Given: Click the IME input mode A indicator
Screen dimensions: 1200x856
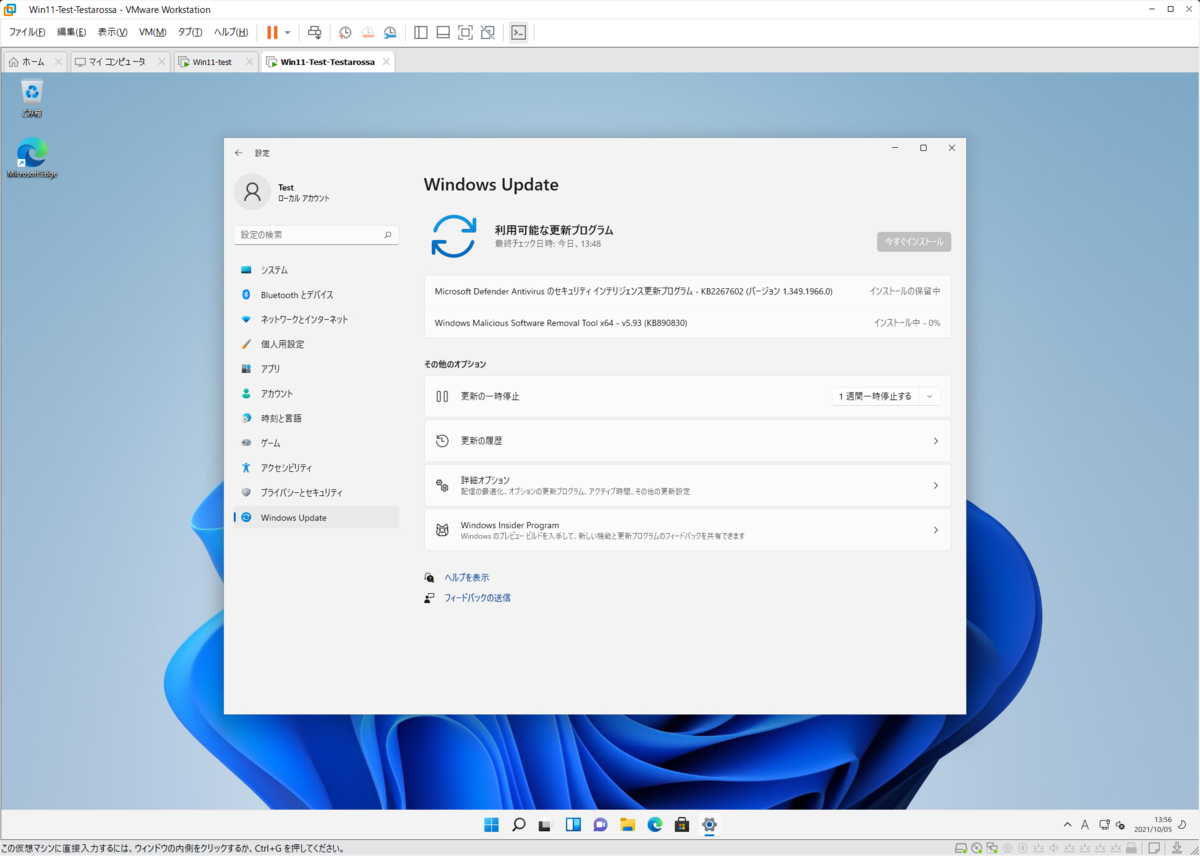Looking at the screenshot, I should click(x=1085, y=825).
